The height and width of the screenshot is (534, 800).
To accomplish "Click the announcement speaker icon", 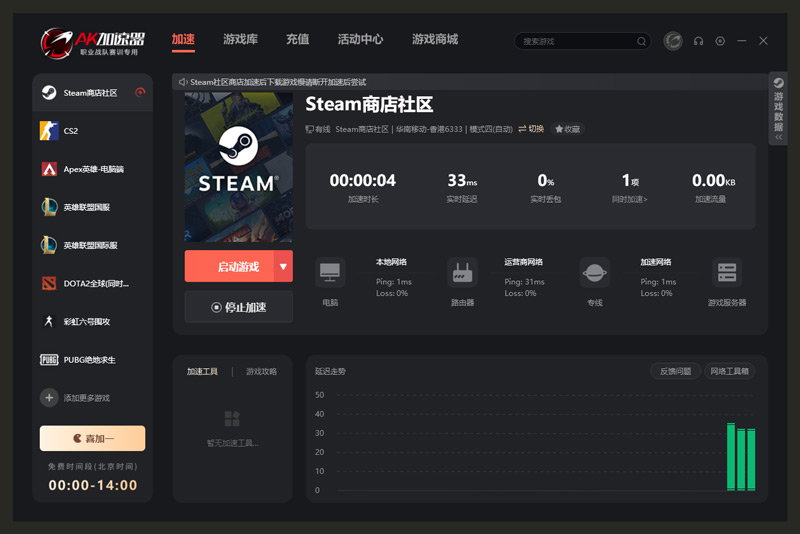I will 183,82.
